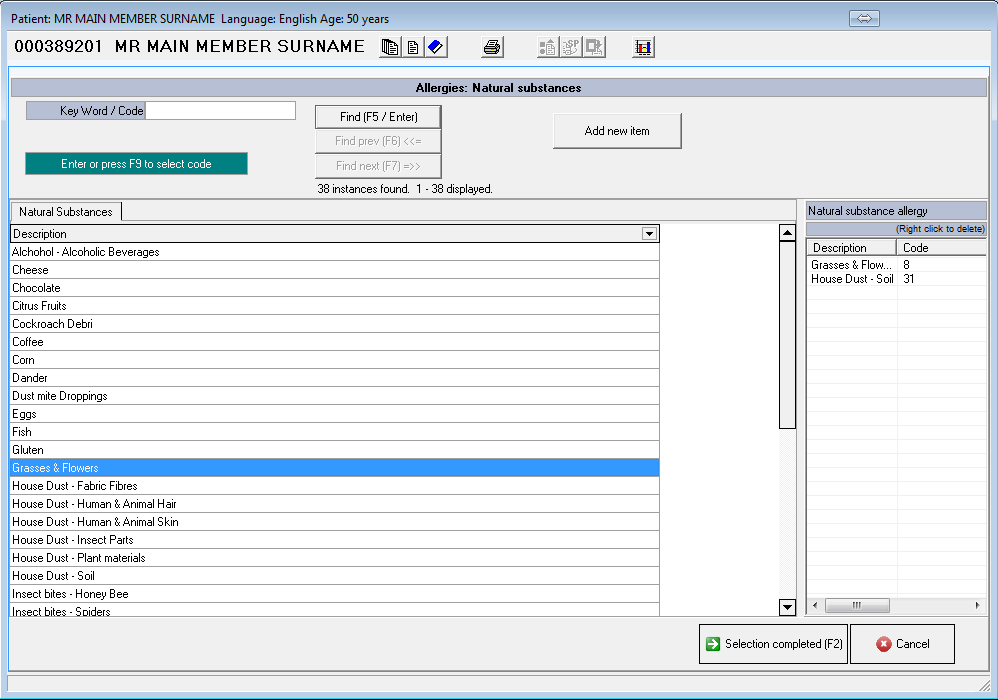
Task: Focus the Key Word / Code field
Action: 220,111
